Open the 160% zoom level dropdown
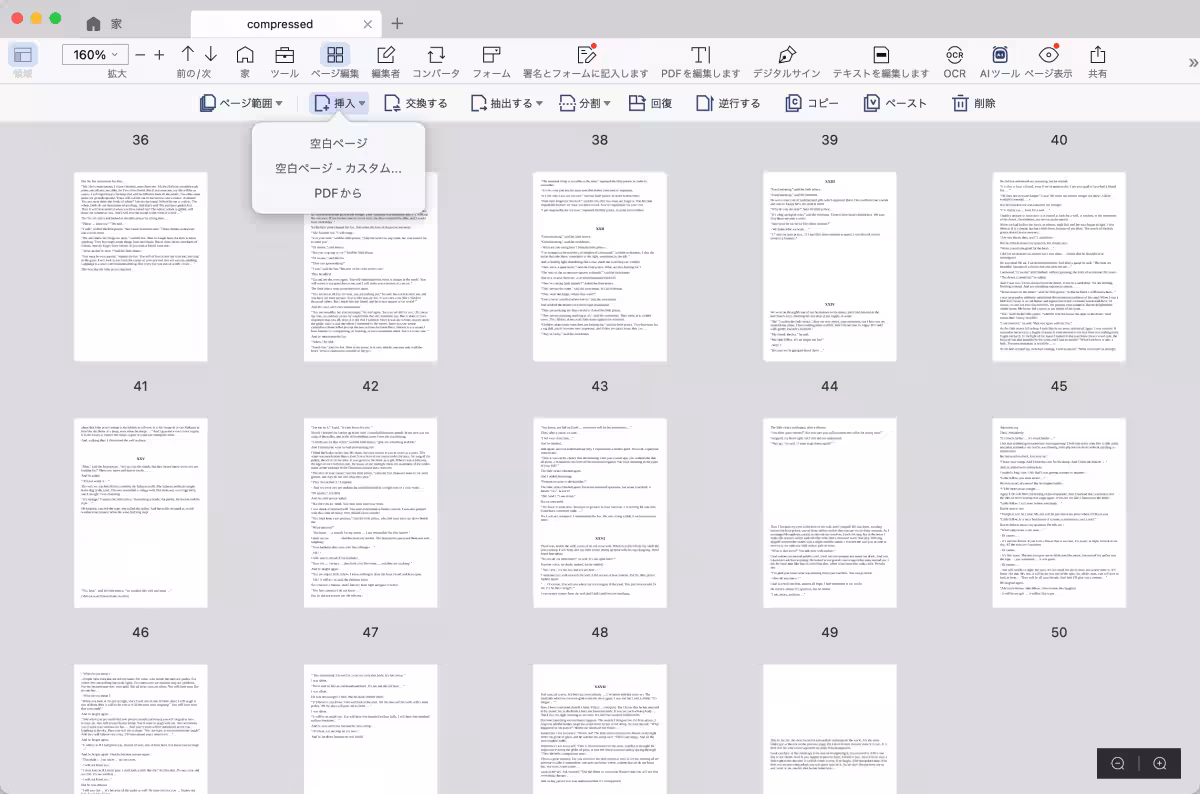The image size is (1200, 794). pos(95,55)
